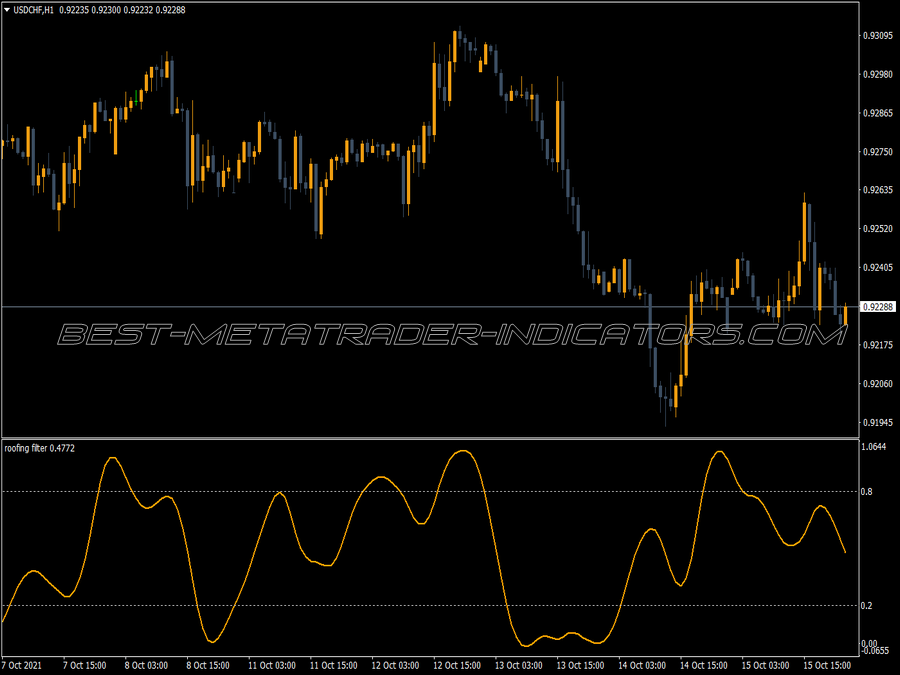The width and height of the screenshot is (900, 675).
Task: Click the 7 Oct 15:00 time label
Action: tap(84, 665)
